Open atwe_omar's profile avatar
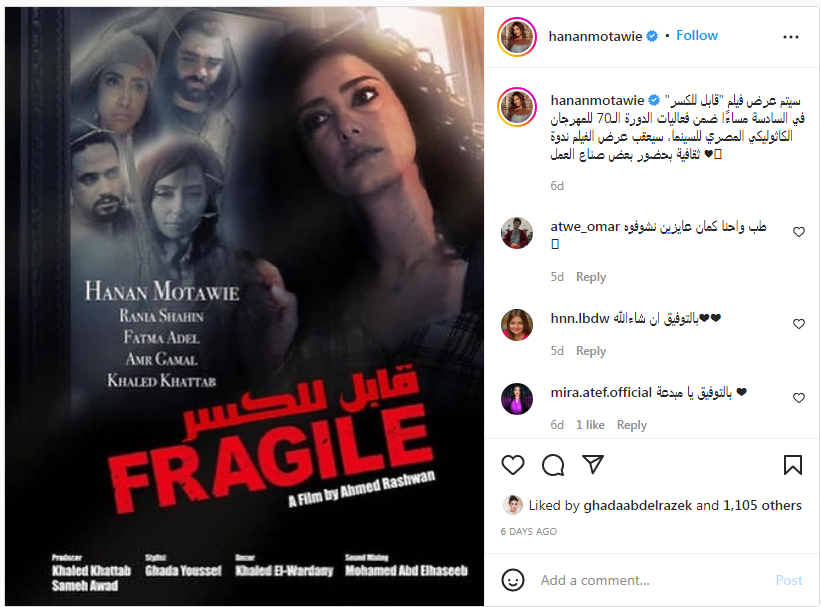This screenshot has width=821, height=607. point(517,233)
